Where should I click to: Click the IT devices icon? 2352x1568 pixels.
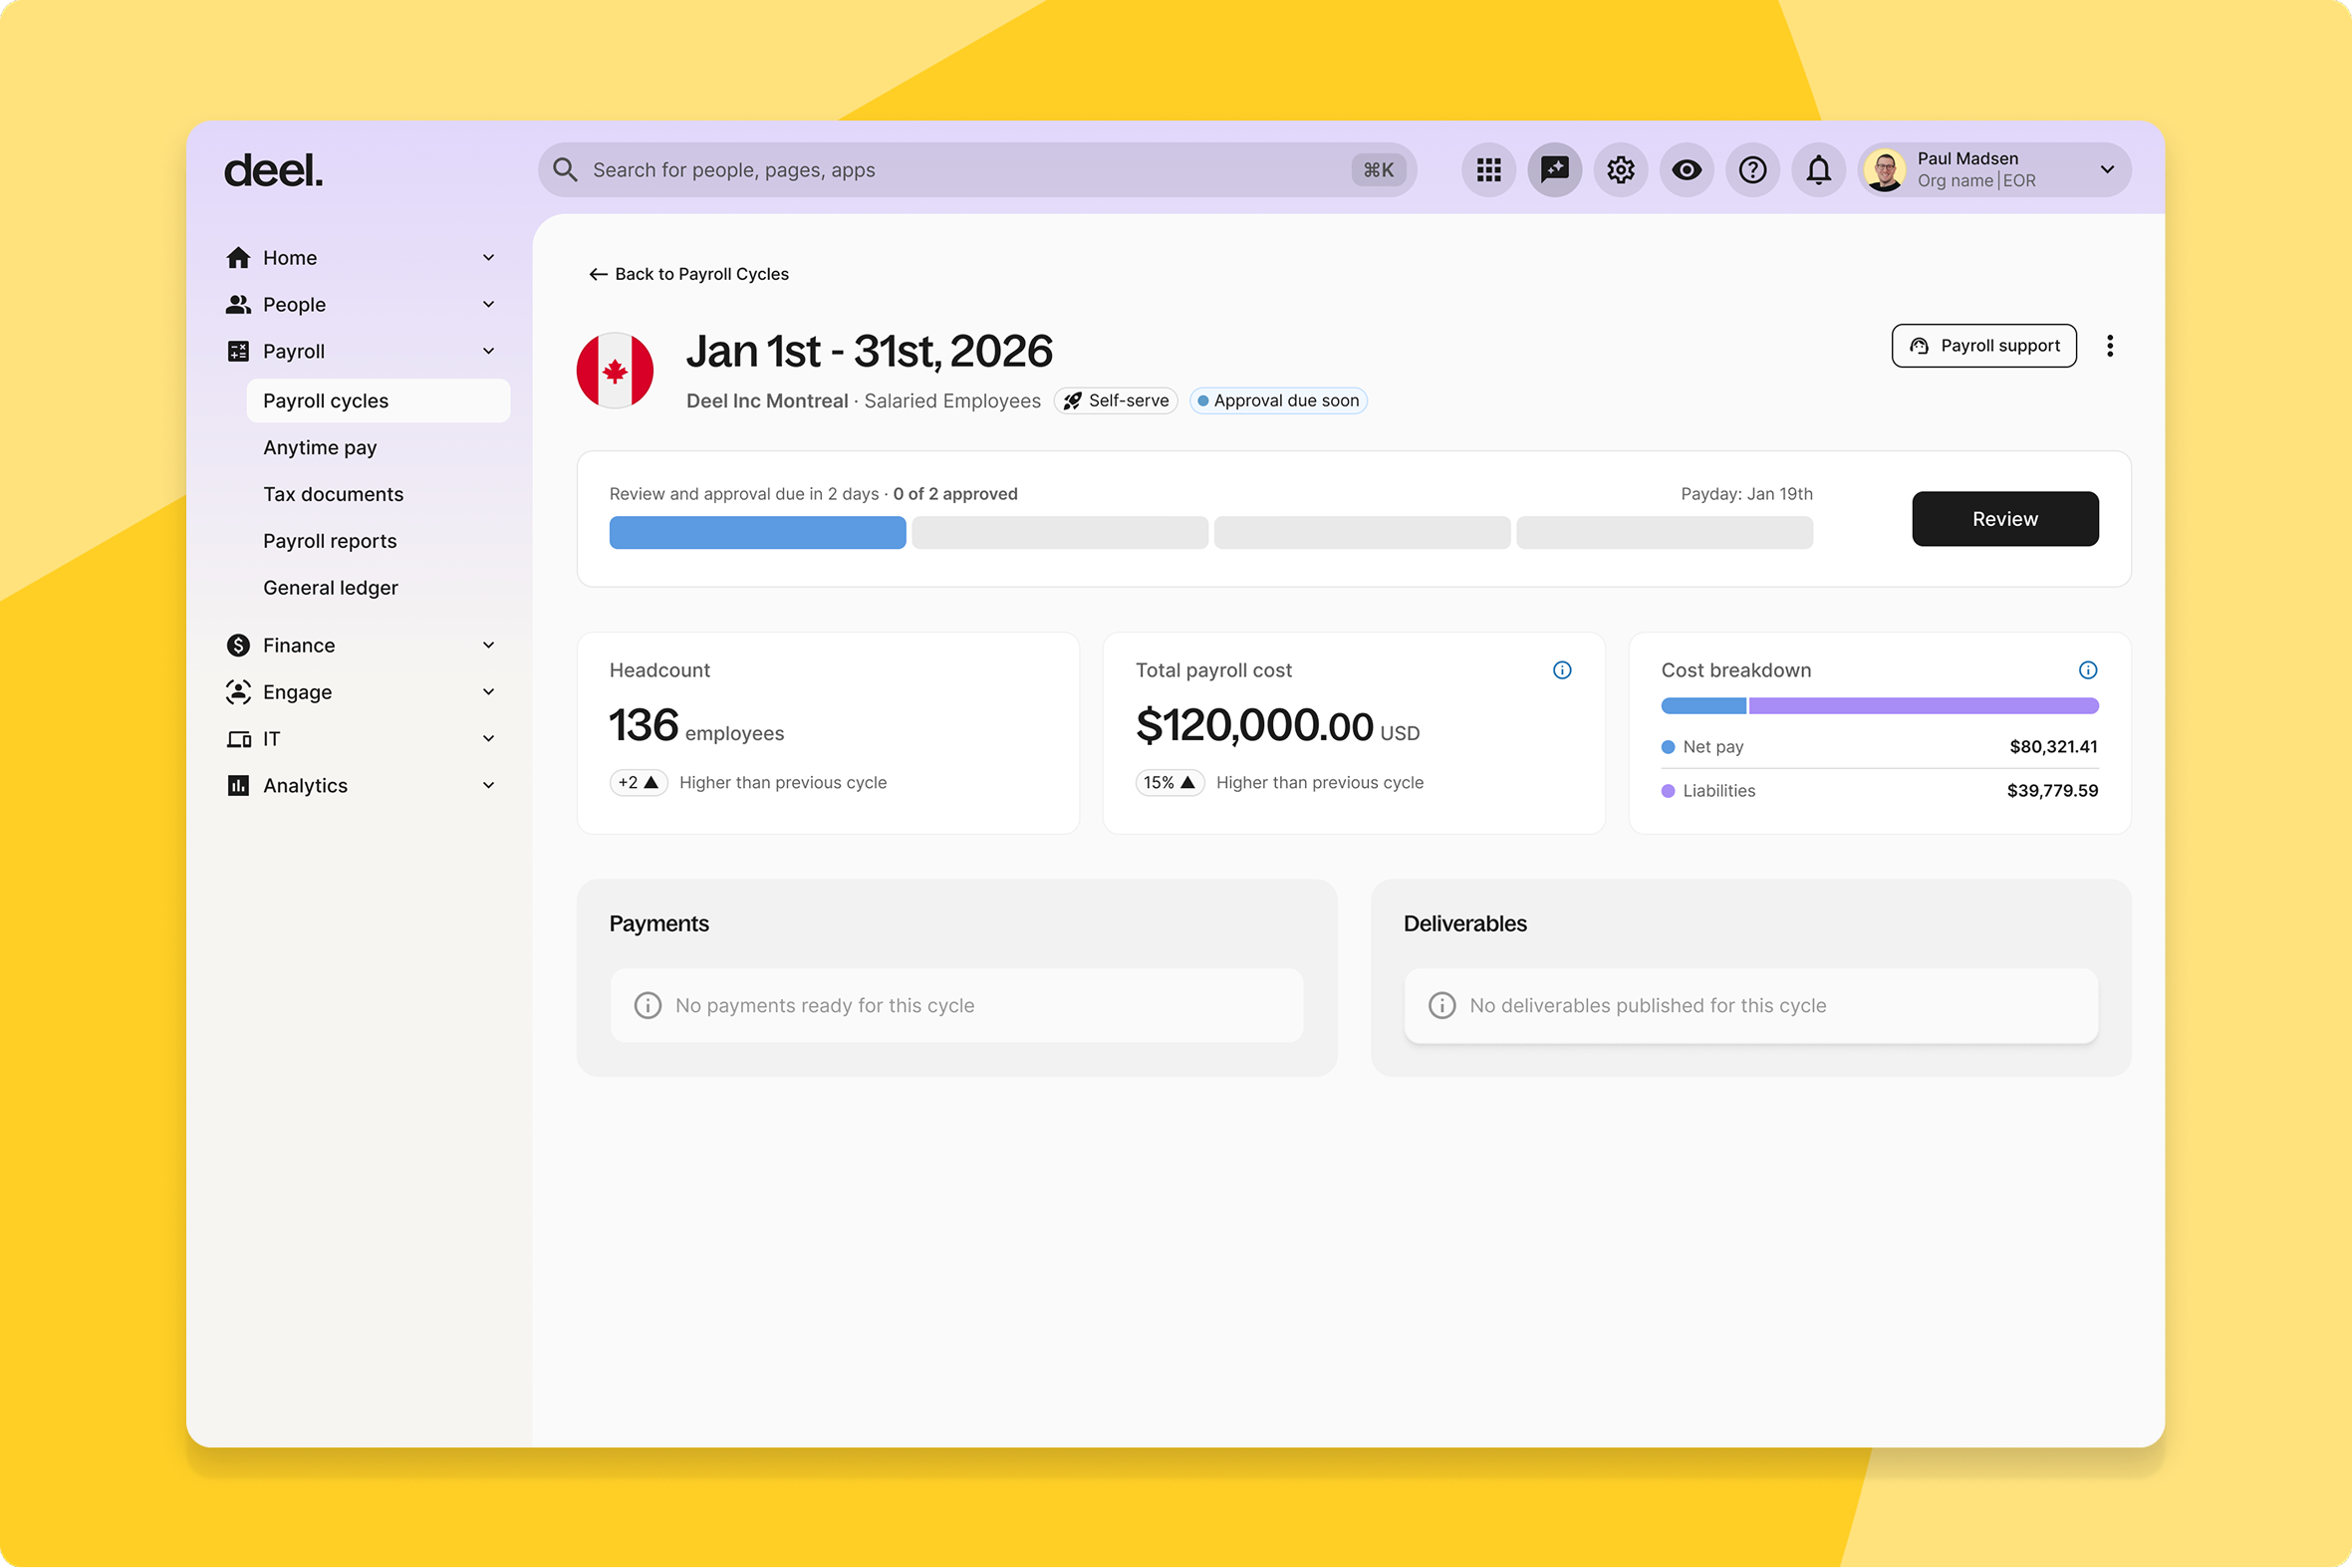238,739
